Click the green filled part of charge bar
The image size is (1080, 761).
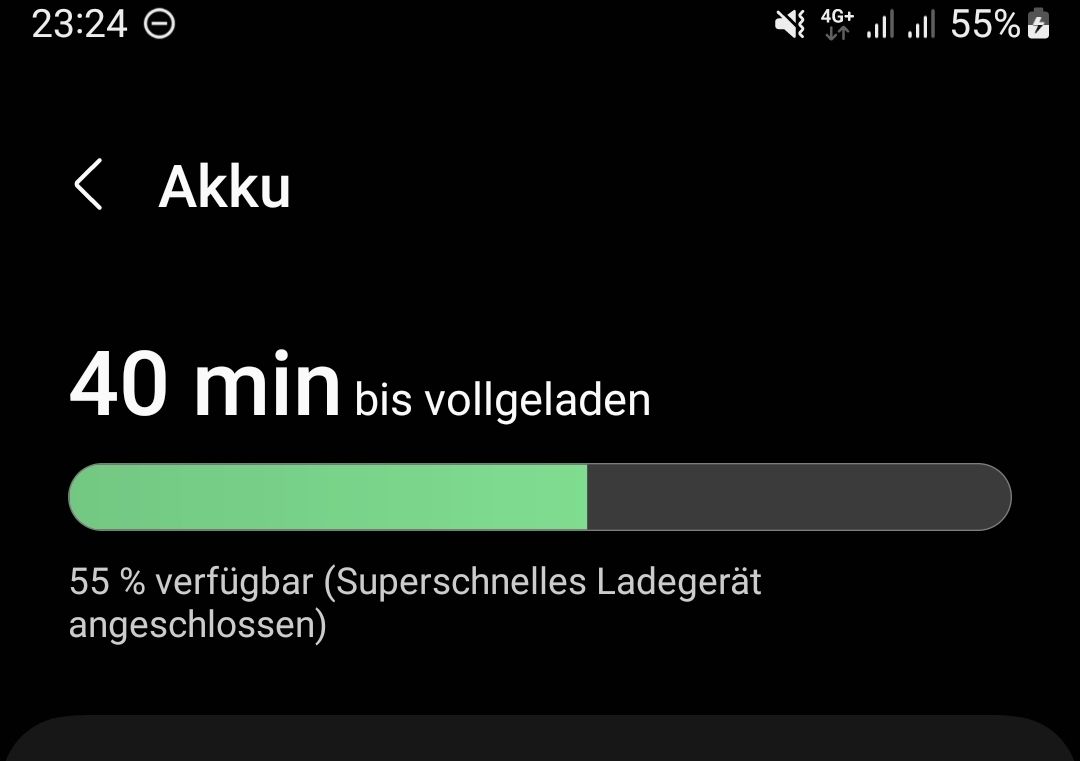coord(328,497)
